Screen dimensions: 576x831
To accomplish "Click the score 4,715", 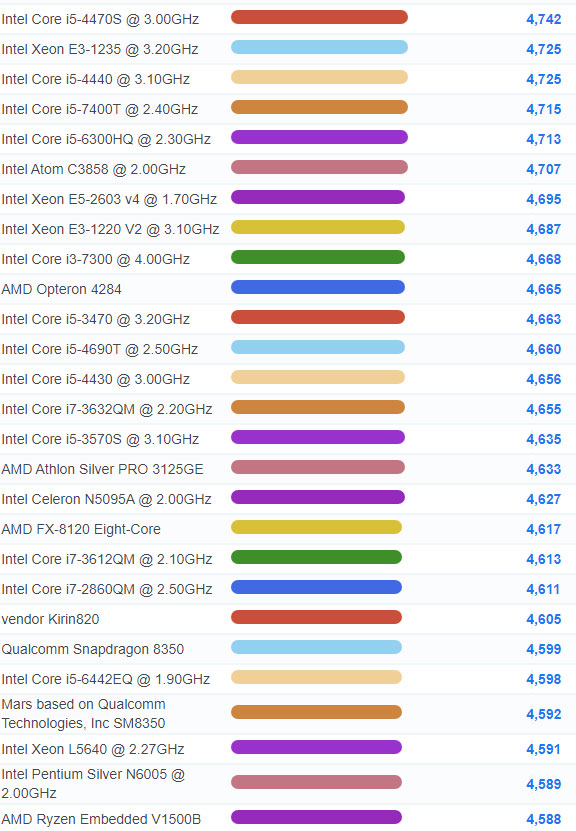I will pyautogui.click(x=544, y=109).
